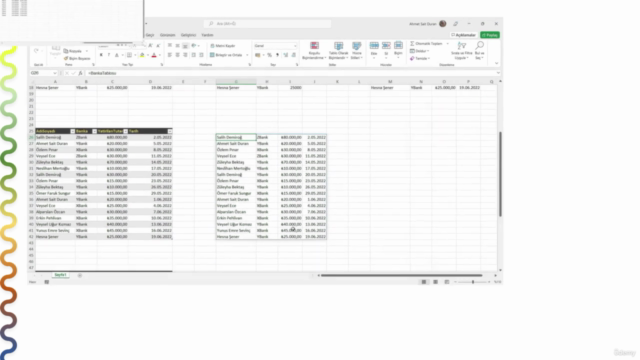
Task: Collapse the ribbon with the chevron
Action: tap(496, 63)
